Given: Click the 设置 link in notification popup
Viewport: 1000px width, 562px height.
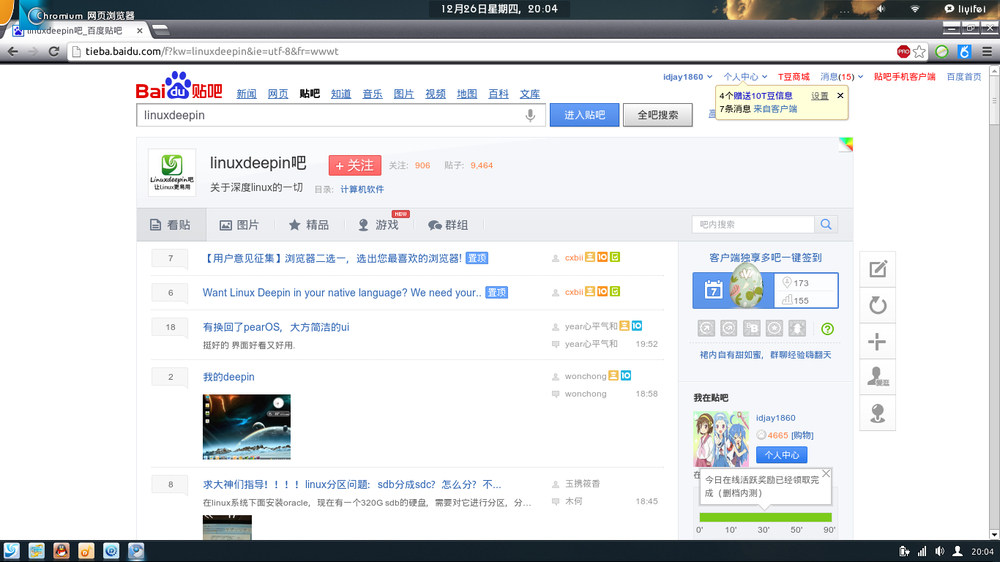Looking at the screenshot, I should pyautogui.click(x=820, y=96).
